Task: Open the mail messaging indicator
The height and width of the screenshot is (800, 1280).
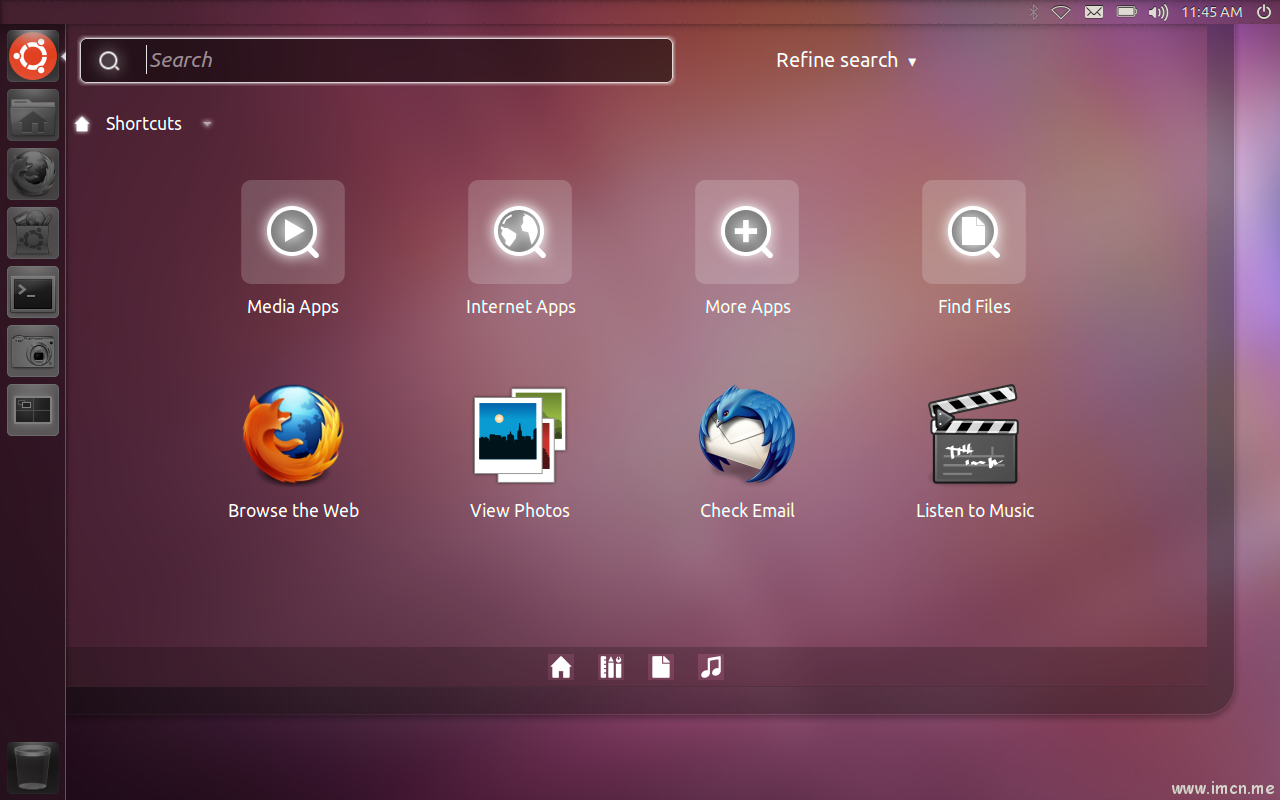Action: [x=1094, y=12]
